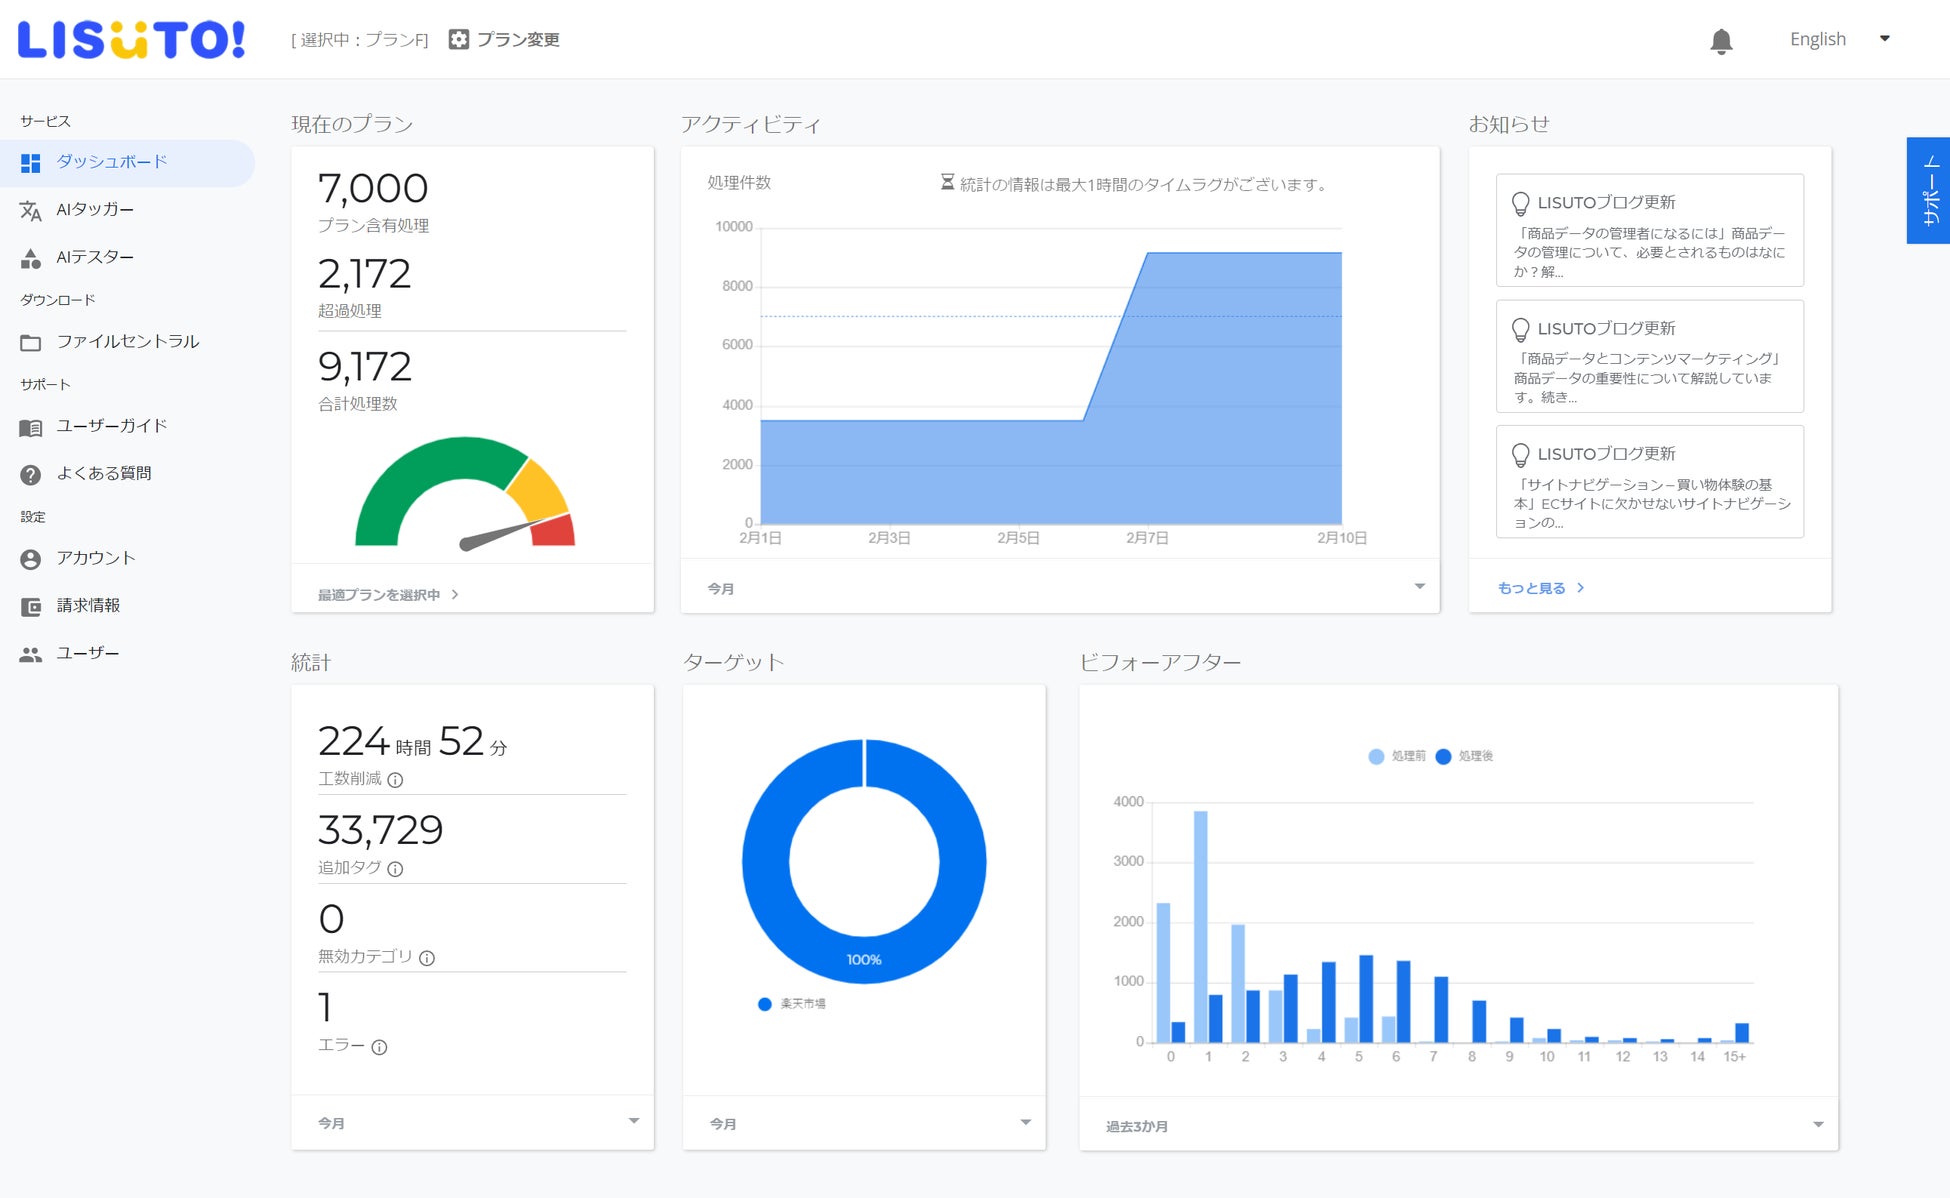
Task: Expand the アクティビティ 今月 period dropdown
Action: [1419, 587]
